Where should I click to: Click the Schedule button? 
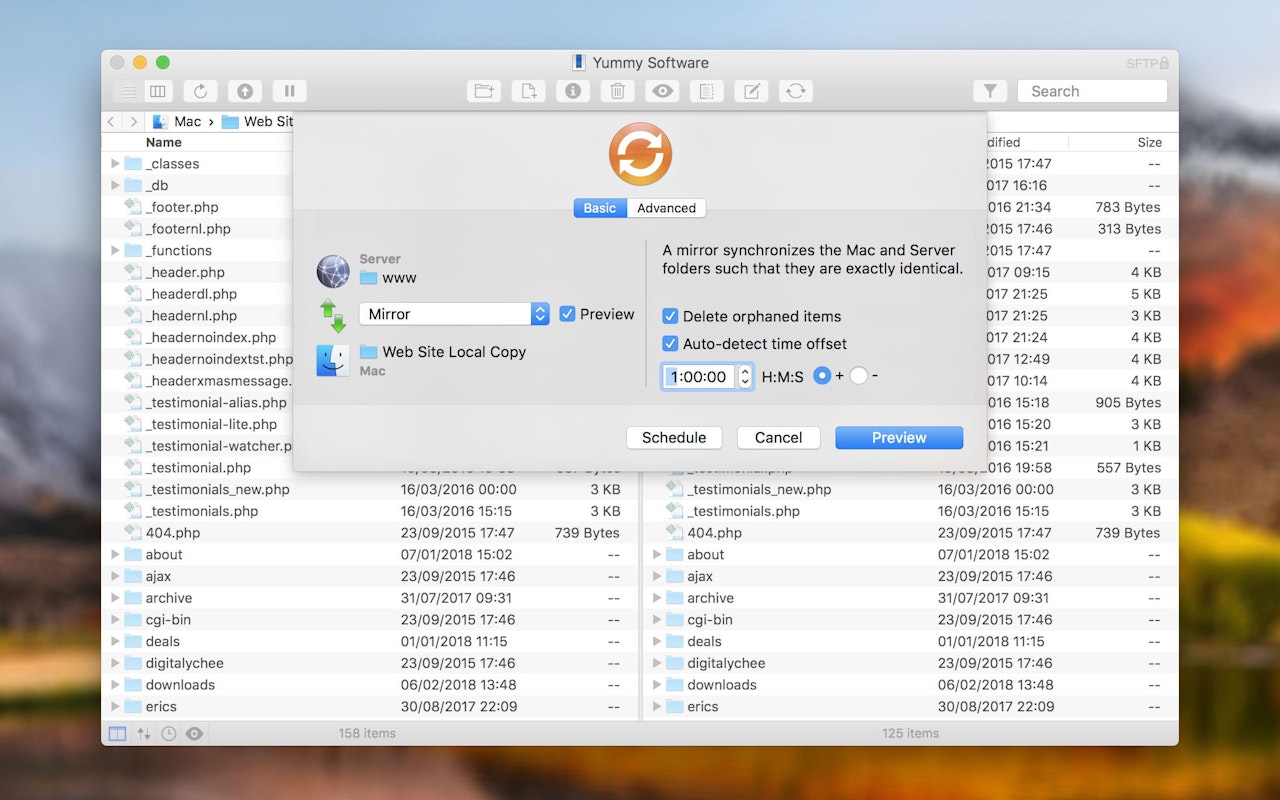click(x=674, y=437)
